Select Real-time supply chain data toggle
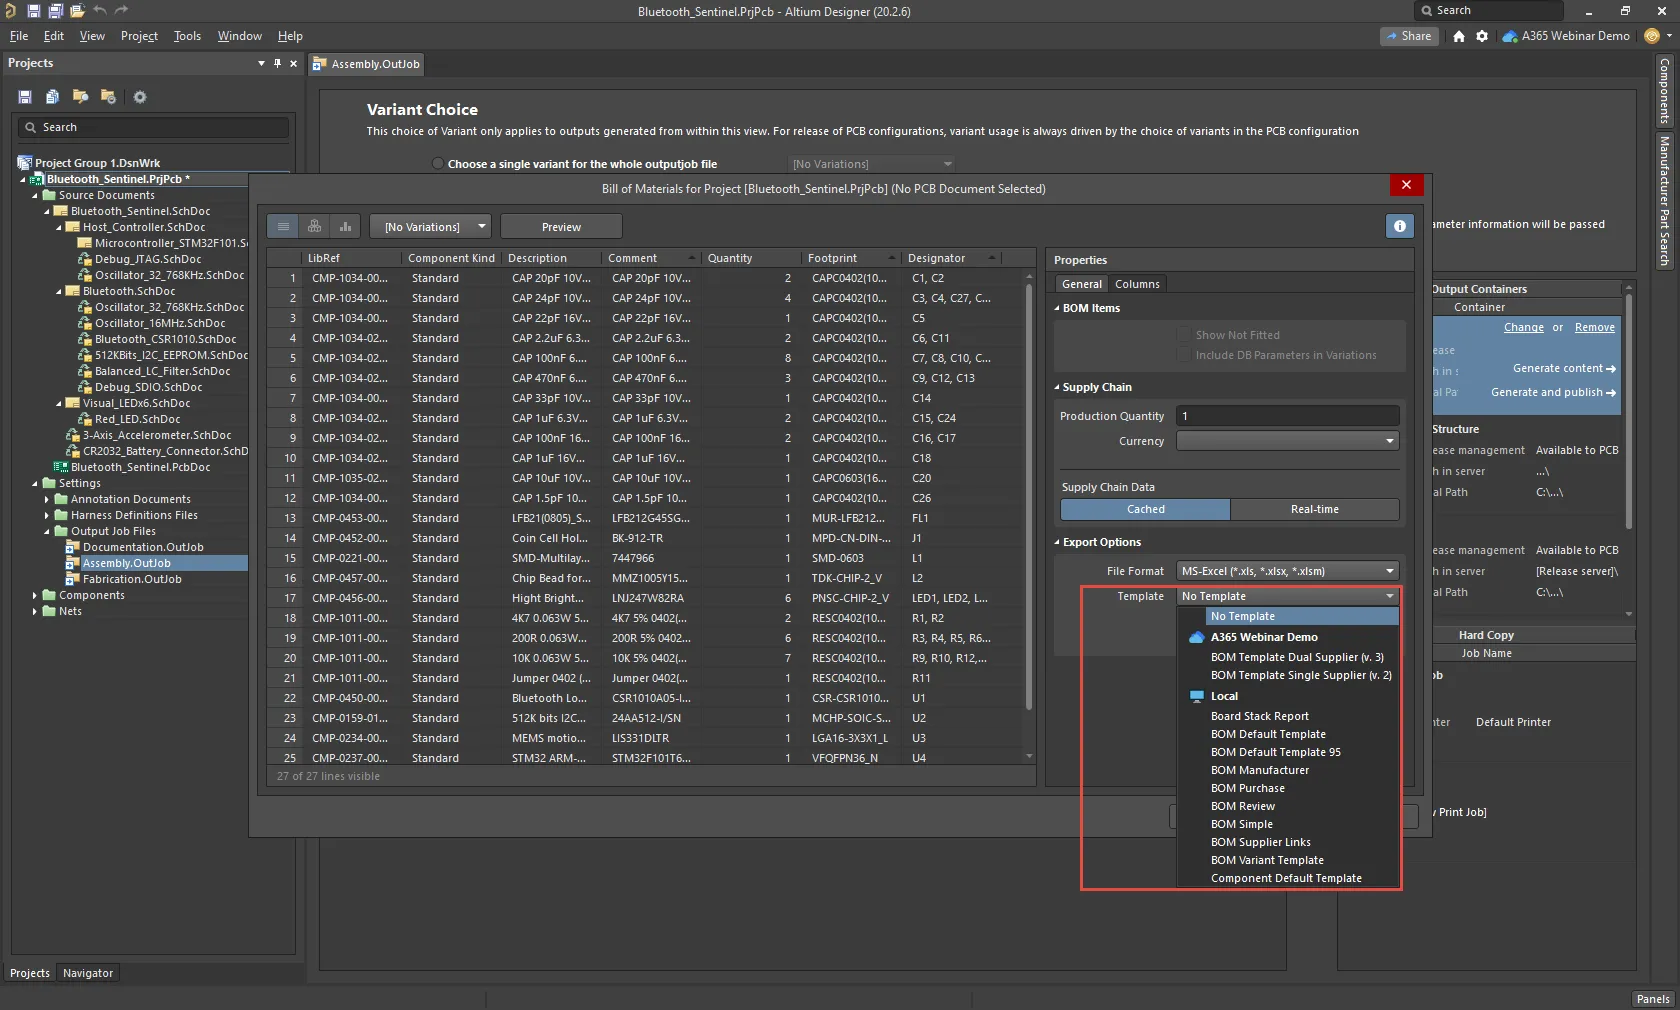 (x=1314, y=509)
